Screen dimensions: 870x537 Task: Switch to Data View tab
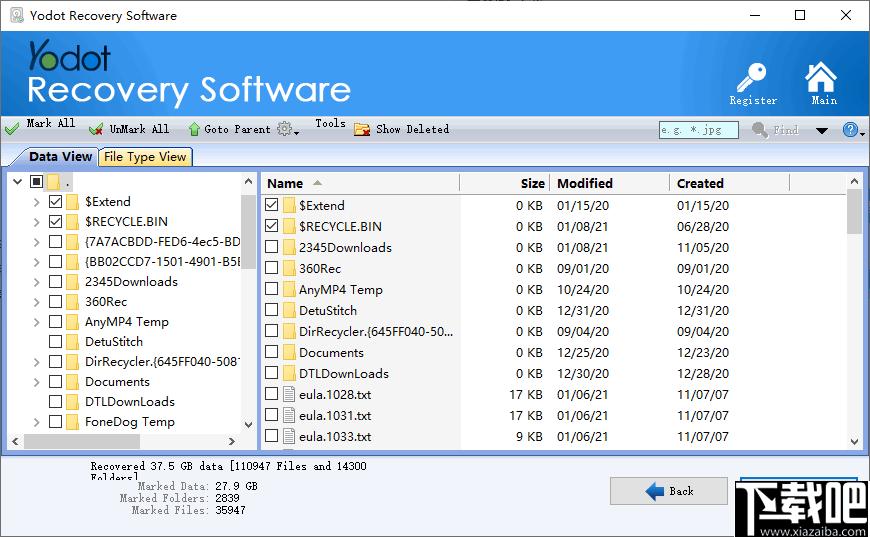[60, 157]
